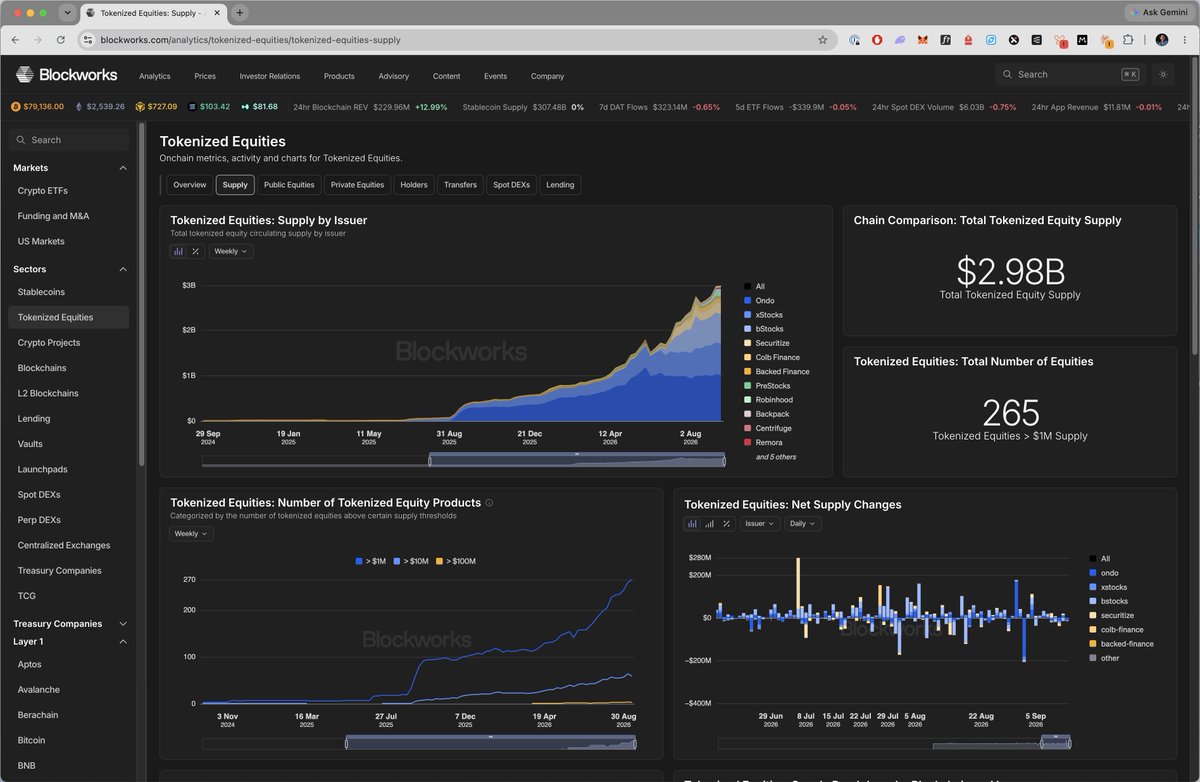The width and height of the screenshot is (1200, 782).
Task: Click the Blockworks logo in header
Action: tap(66, 75)
